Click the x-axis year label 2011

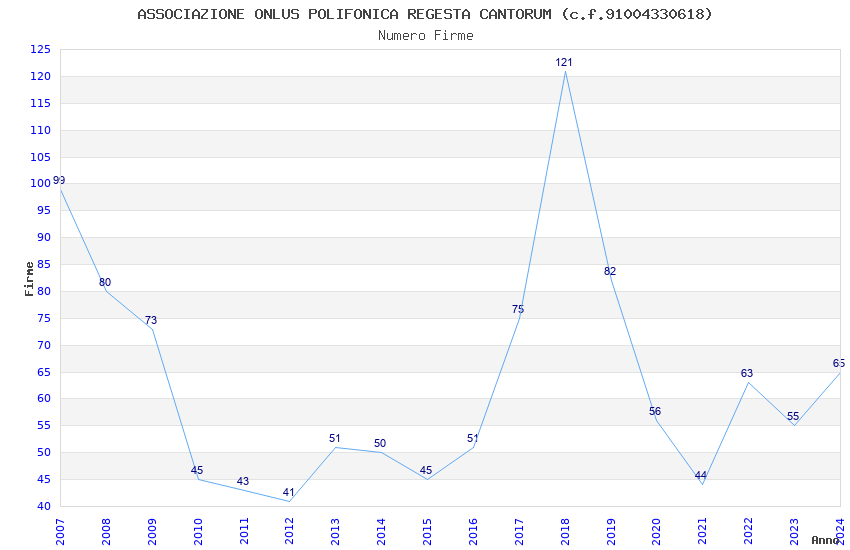click(x=244, y=532)
